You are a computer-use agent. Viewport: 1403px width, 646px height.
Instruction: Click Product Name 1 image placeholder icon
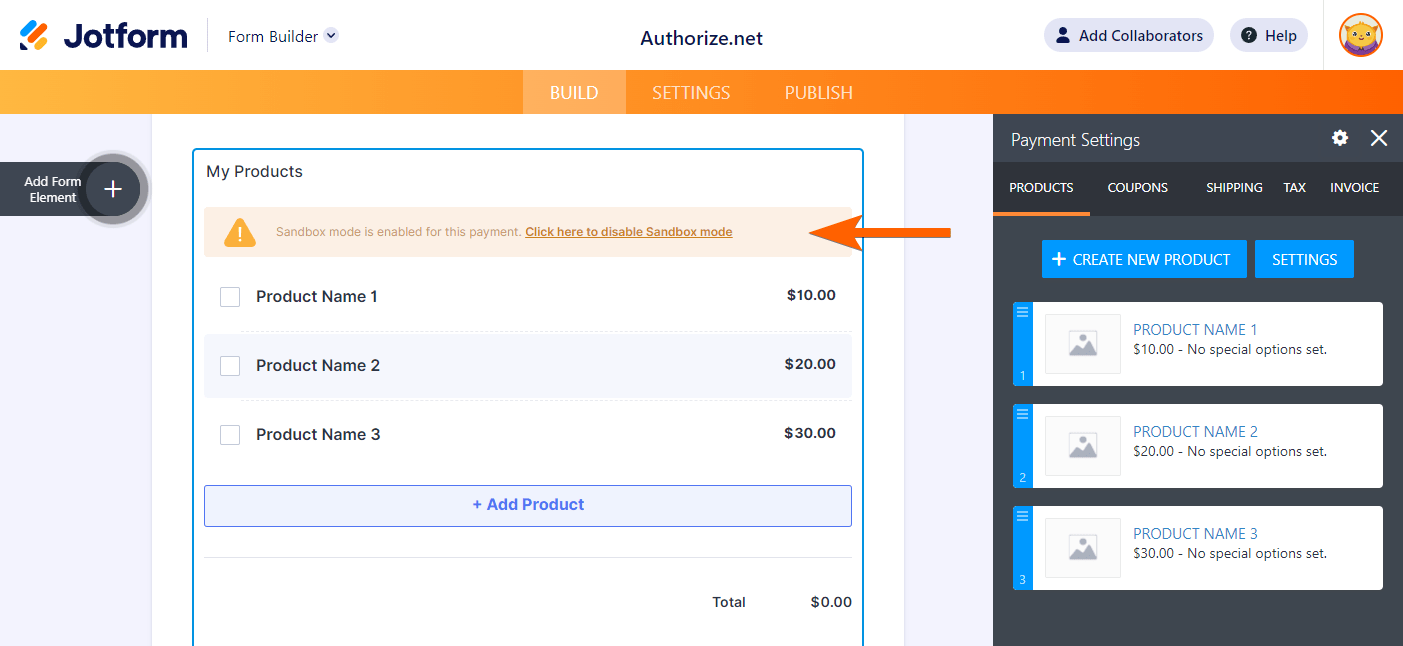click(1082, 344)
